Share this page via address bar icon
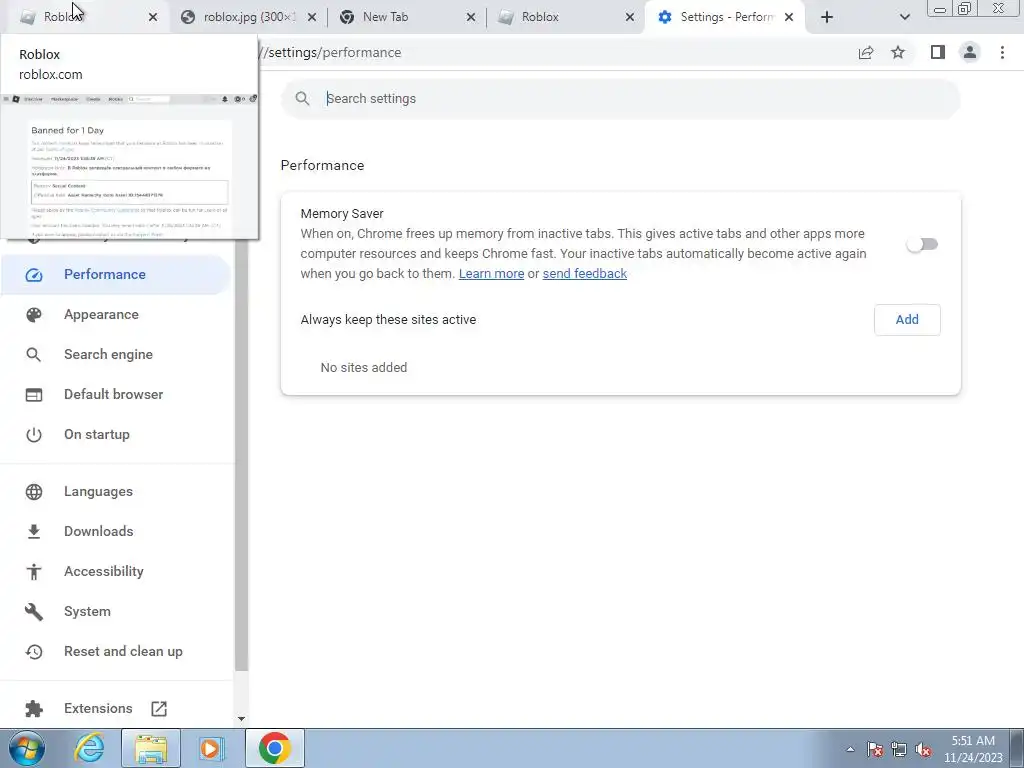Screen dimensions: 1024x768 point(866,52)
